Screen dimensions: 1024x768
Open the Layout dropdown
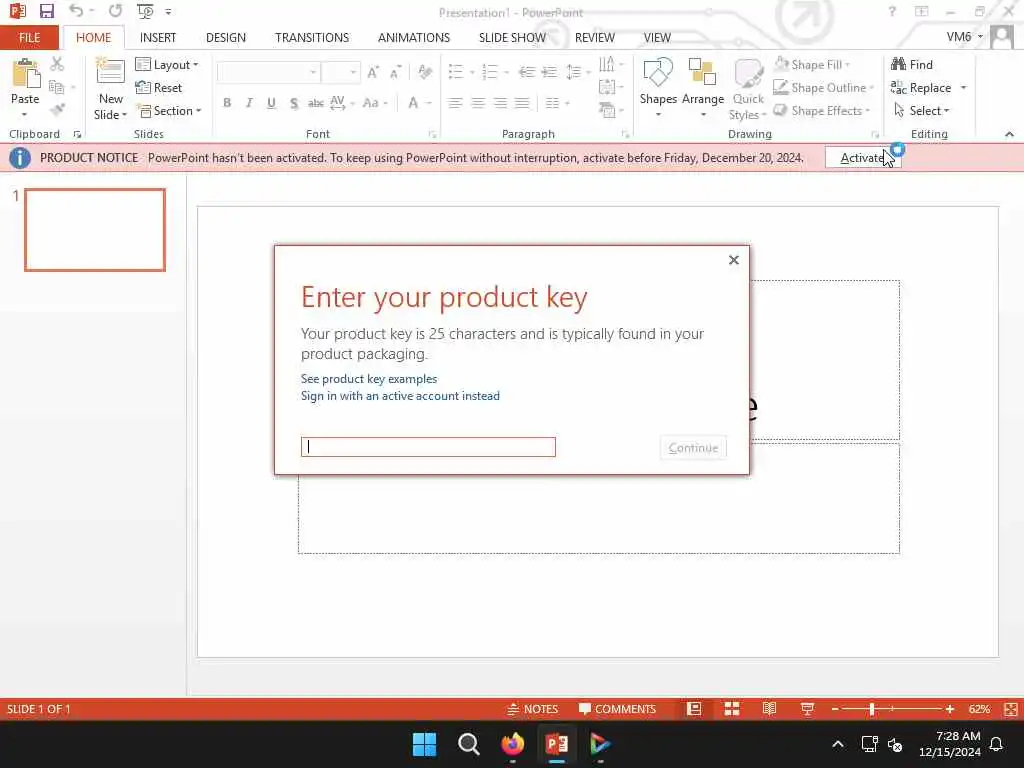click(x=167, y=64)
